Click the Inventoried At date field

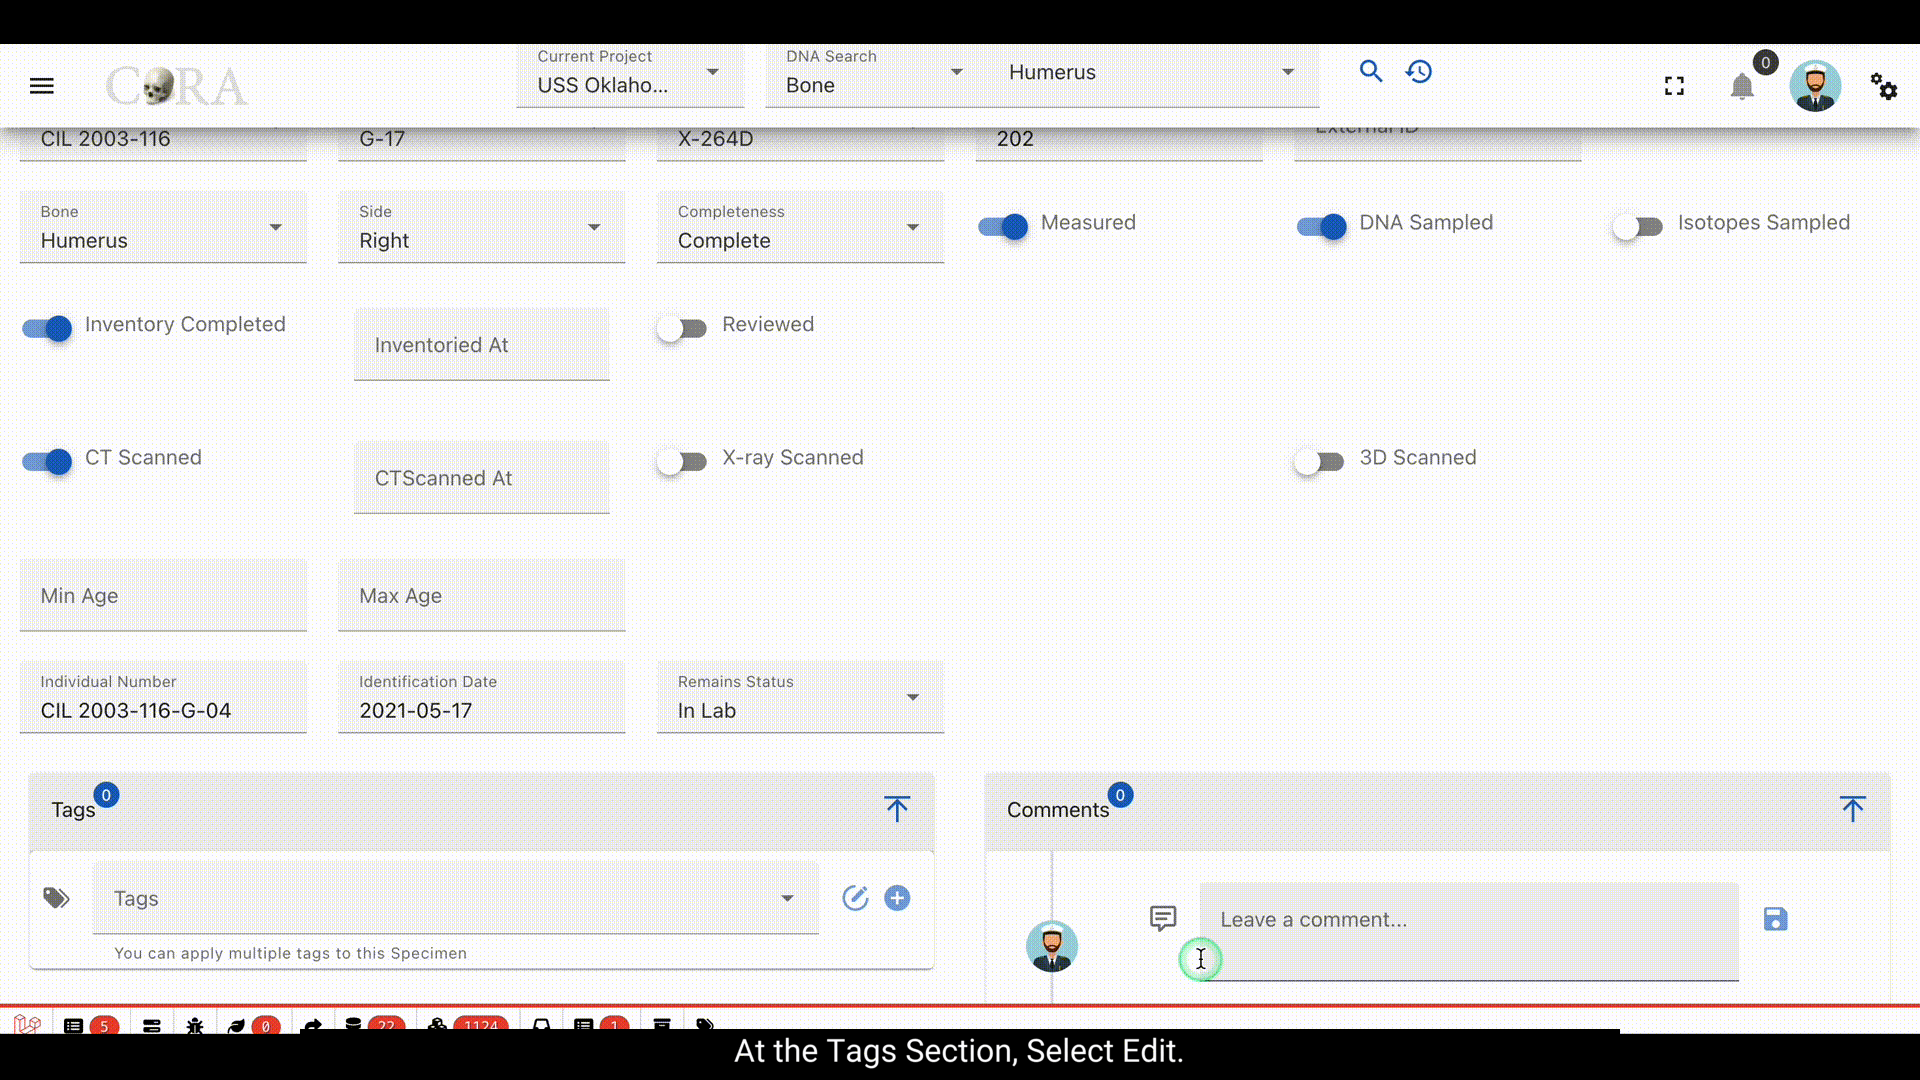click(482, 344)
